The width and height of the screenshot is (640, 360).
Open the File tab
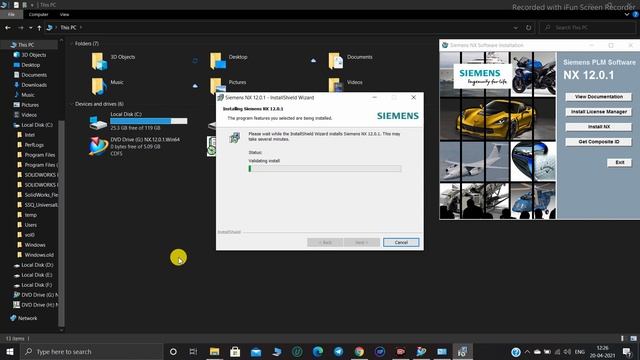11,14
